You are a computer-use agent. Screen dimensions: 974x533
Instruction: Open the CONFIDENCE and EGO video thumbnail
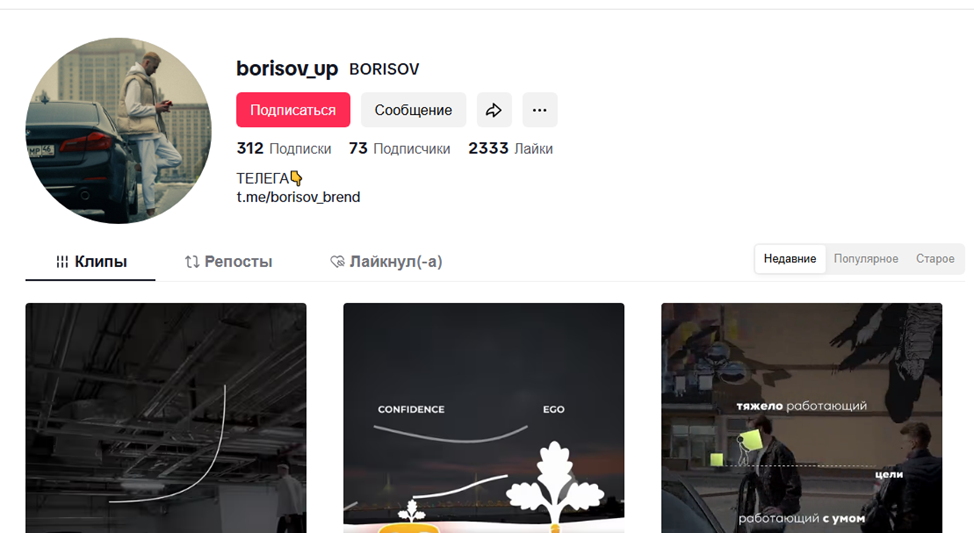484,418
